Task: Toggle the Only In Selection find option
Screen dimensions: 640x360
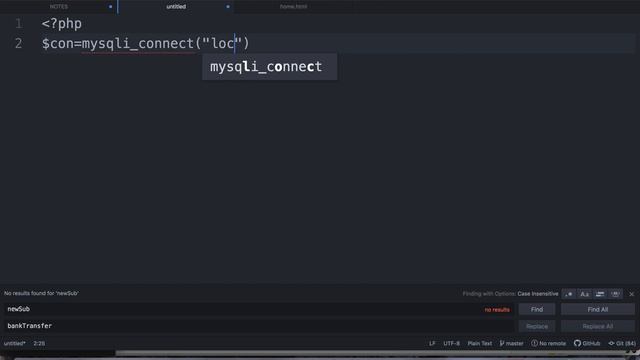Action: (600, 294)
